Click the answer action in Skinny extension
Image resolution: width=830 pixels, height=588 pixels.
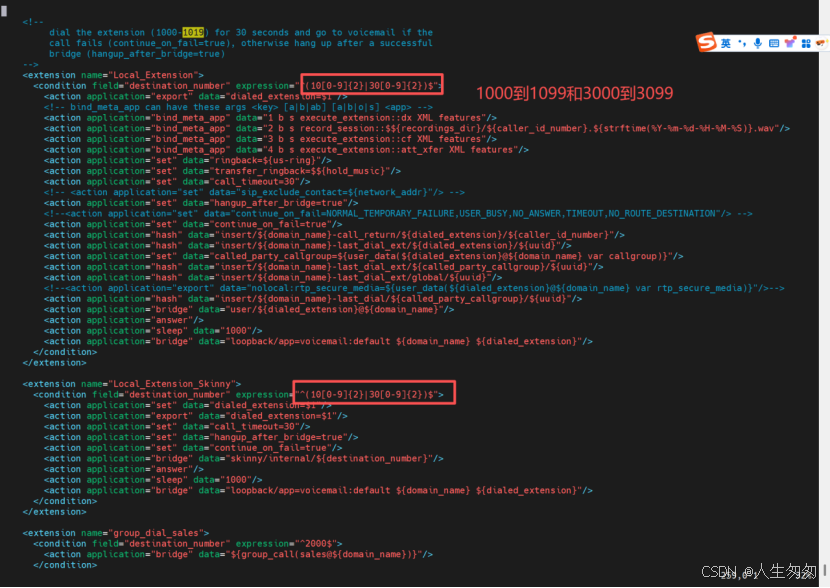[124, 469]
